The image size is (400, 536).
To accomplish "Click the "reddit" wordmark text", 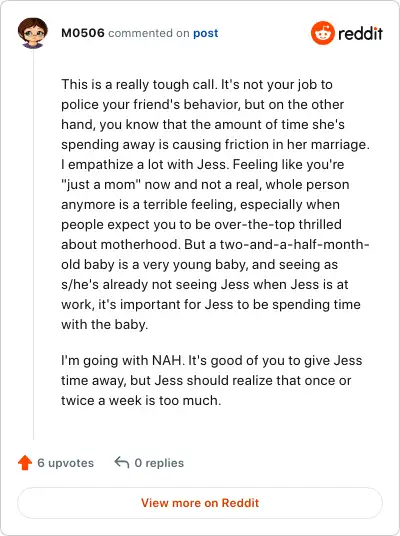I will 360,34.
